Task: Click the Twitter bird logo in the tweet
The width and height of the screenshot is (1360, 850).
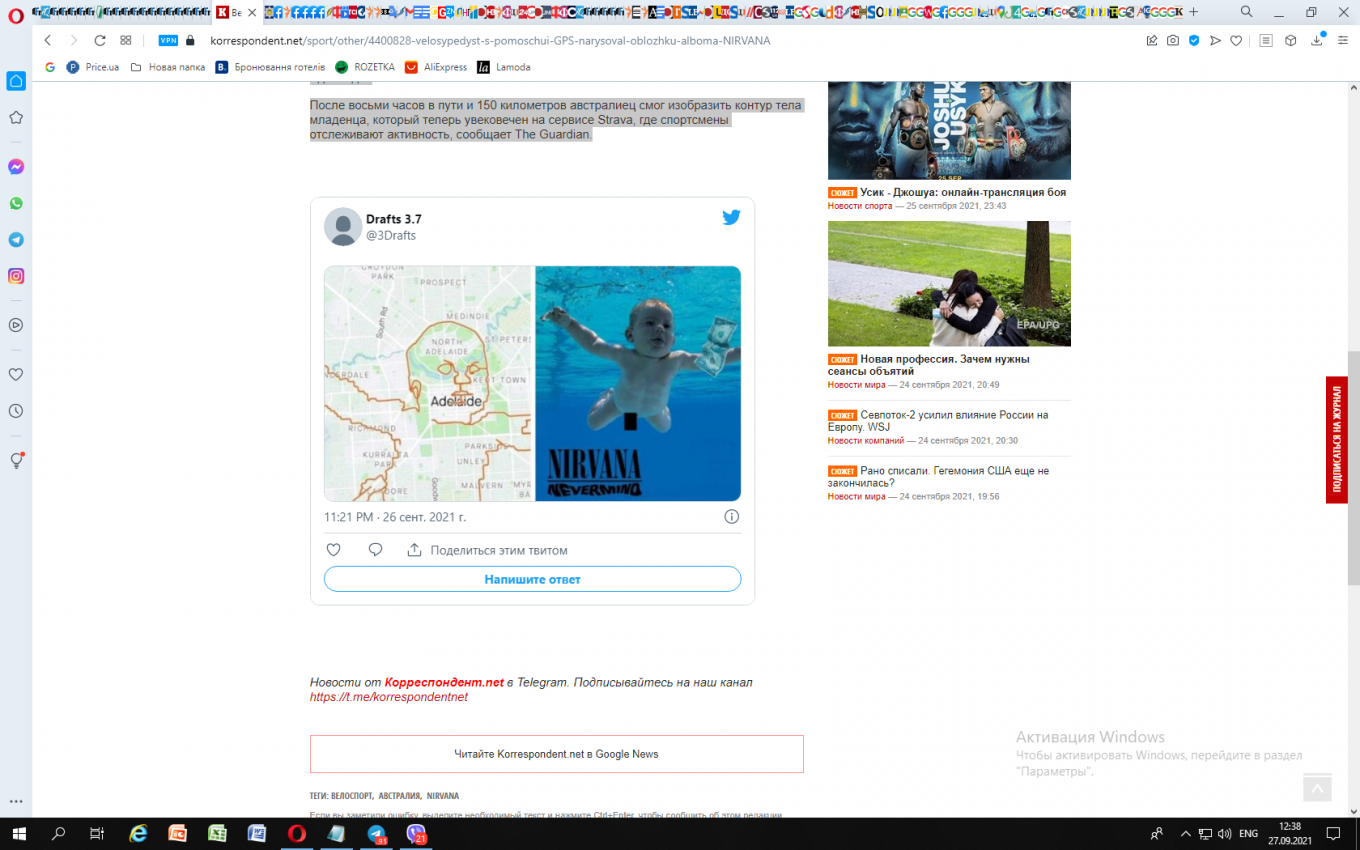Action: [731, 217]
